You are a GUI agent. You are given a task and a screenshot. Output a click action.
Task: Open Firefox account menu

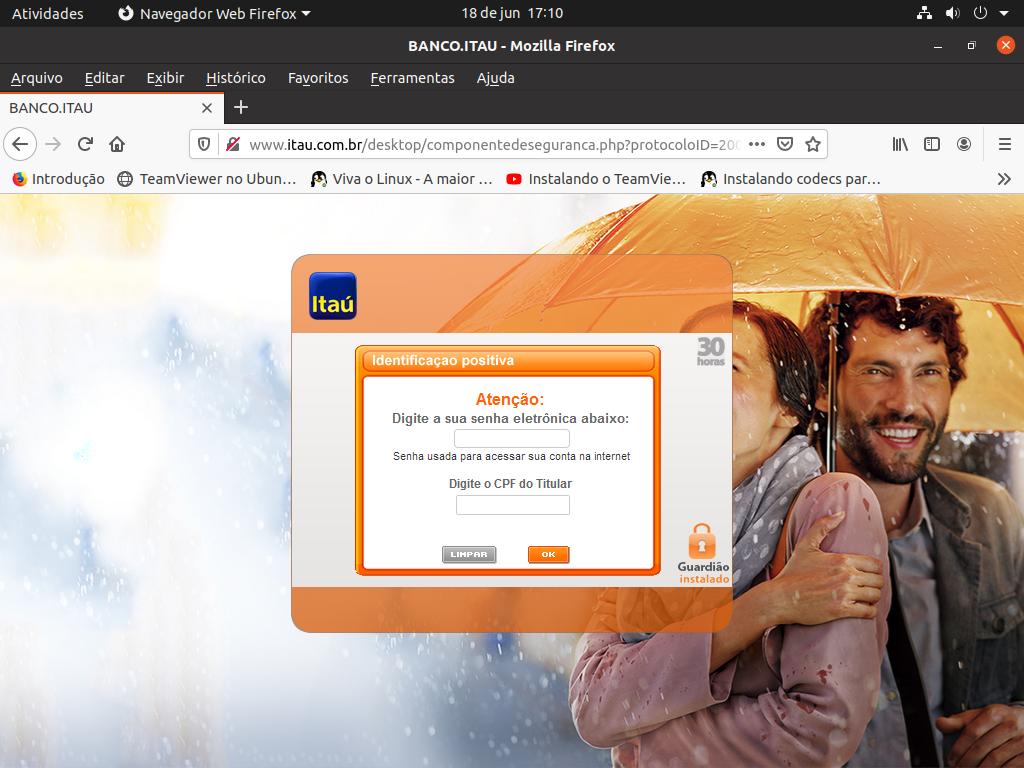[964, 144]
